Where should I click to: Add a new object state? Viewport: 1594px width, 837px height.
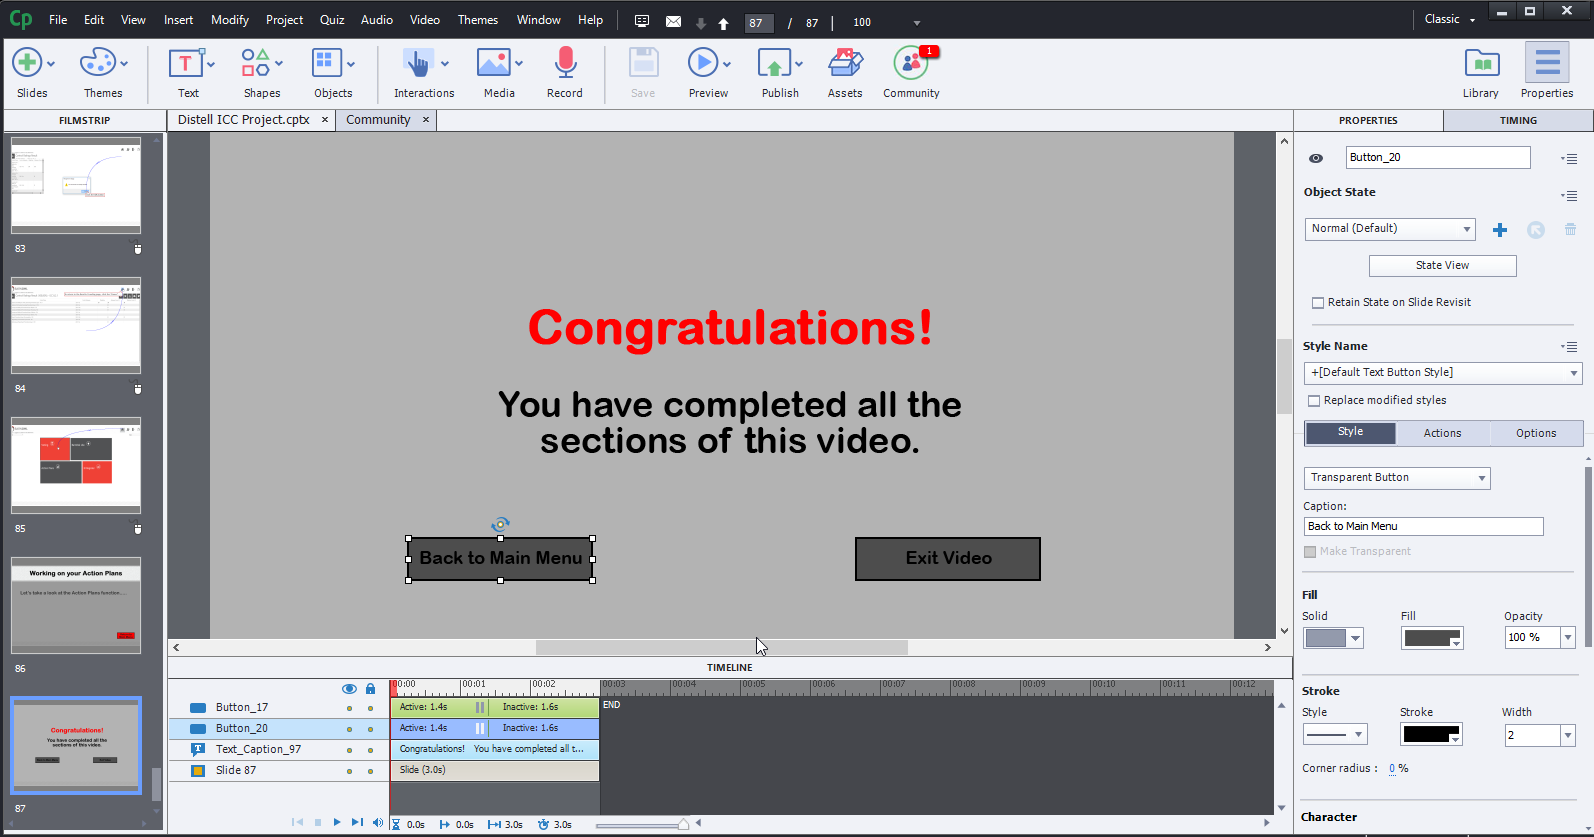pos(1500,230)
